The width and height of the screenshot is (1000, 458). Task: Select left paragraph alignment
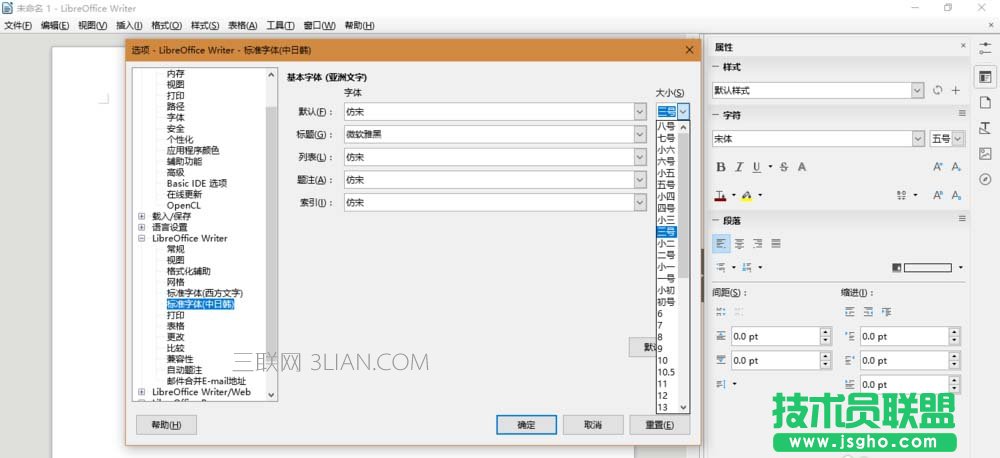[x=721, y=243]
